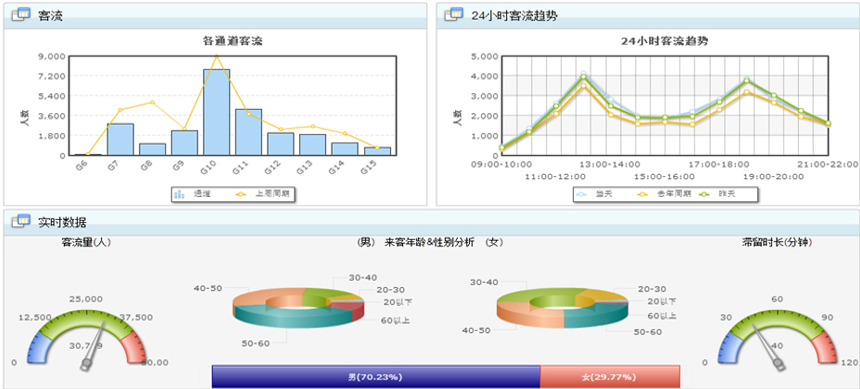Screen dimensions: 860x389
Task: Select the G10 bar in channel chart
Action: [217, 112]
